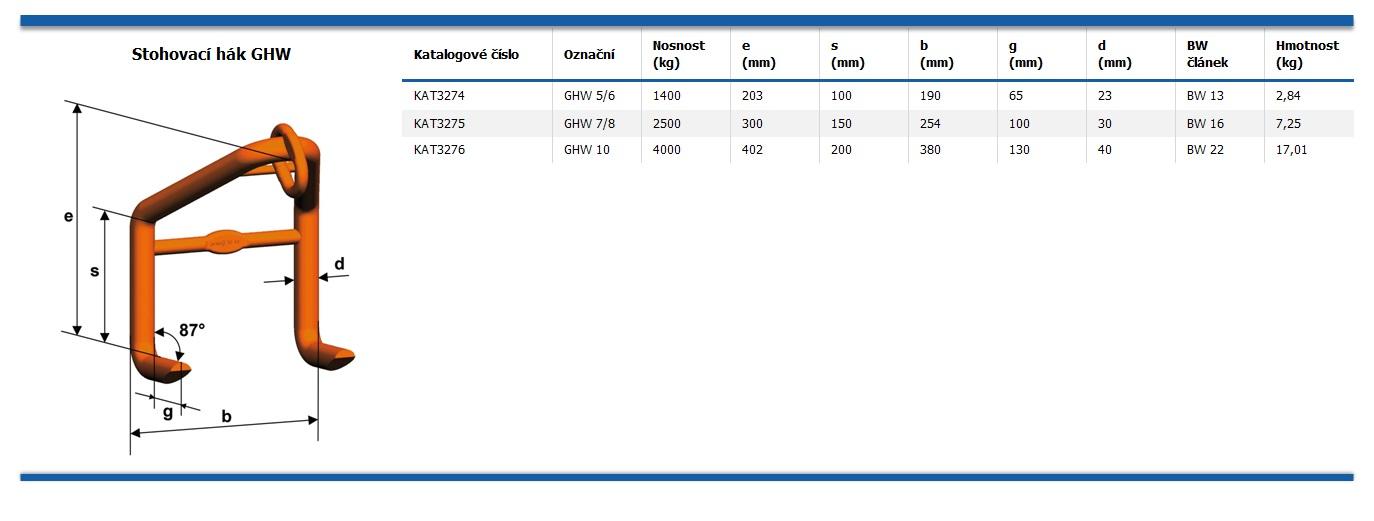The width and height of the screenshot is (1374, 521).
Task: Click the 17,01 weight value
Action: tap(1292, 150)
